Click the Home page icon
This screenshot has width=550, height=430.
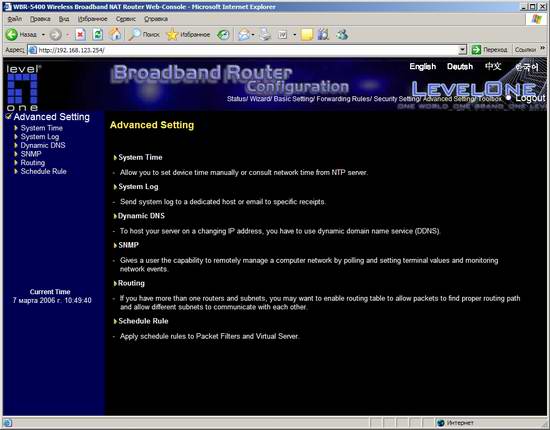pos(115,34)
